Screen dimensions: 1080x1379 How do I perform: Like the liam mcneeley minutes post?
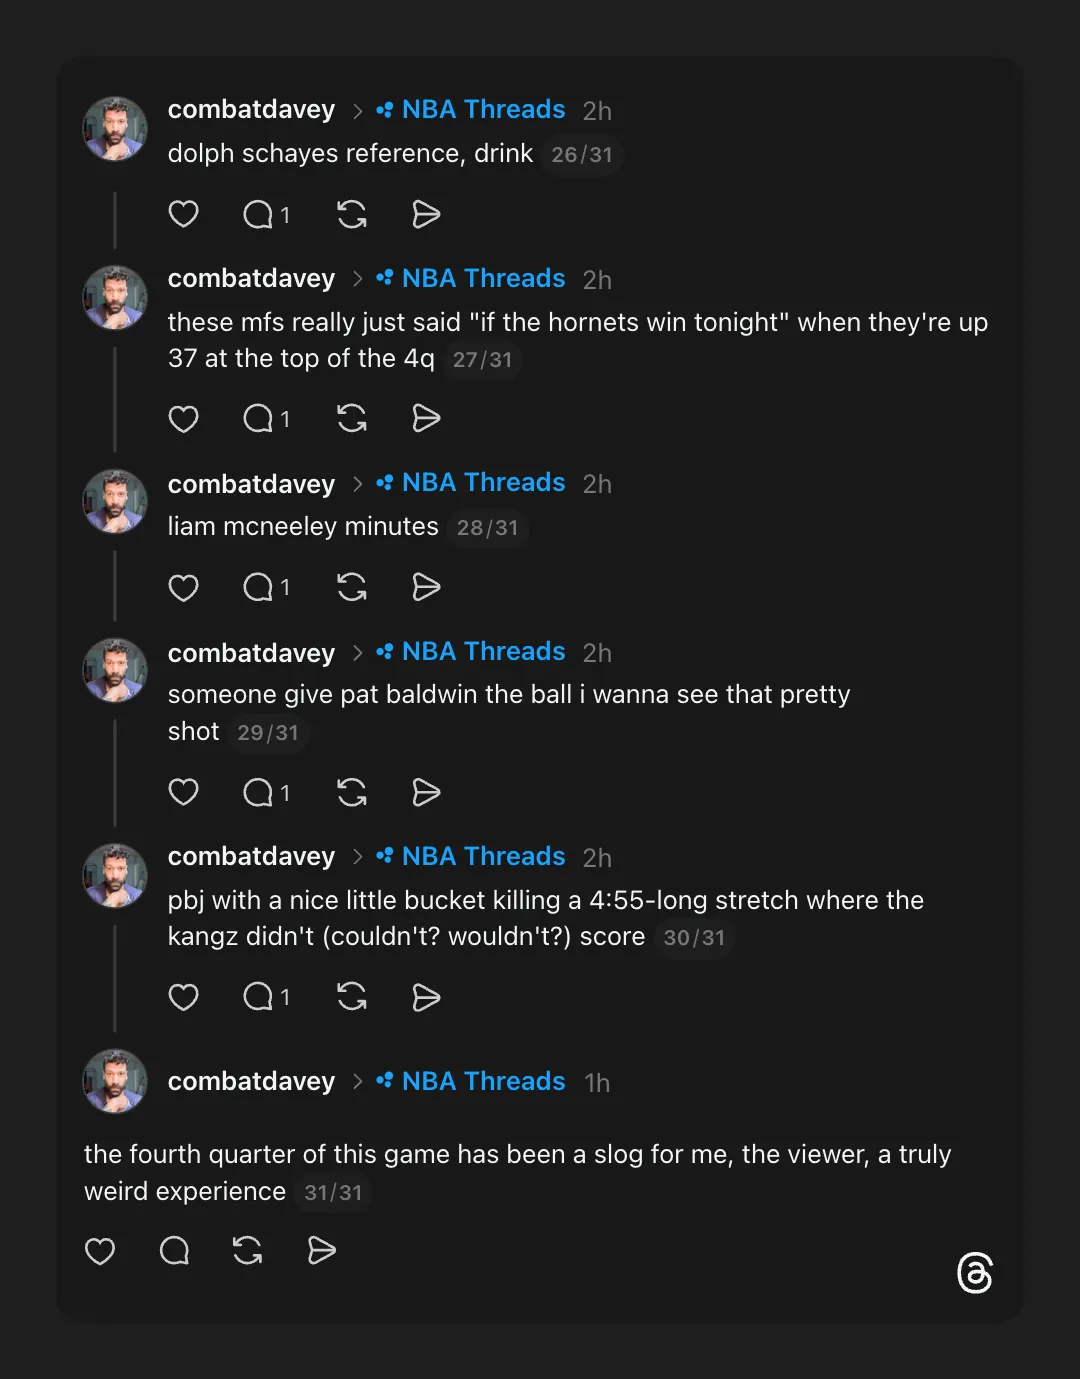pyautogui.click(x=183, y=587)
